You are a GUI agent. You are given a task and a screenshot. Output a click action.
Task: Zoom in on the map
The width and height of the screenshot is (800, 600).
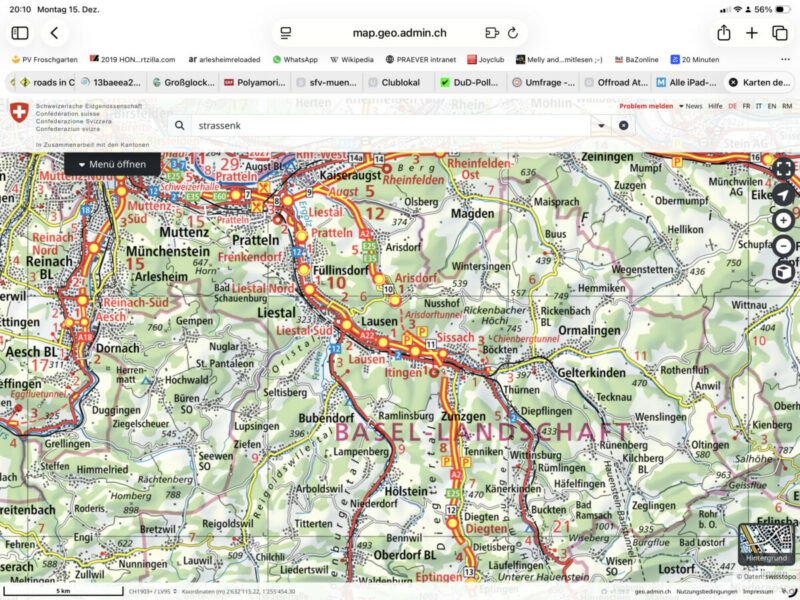coord(783,221)
